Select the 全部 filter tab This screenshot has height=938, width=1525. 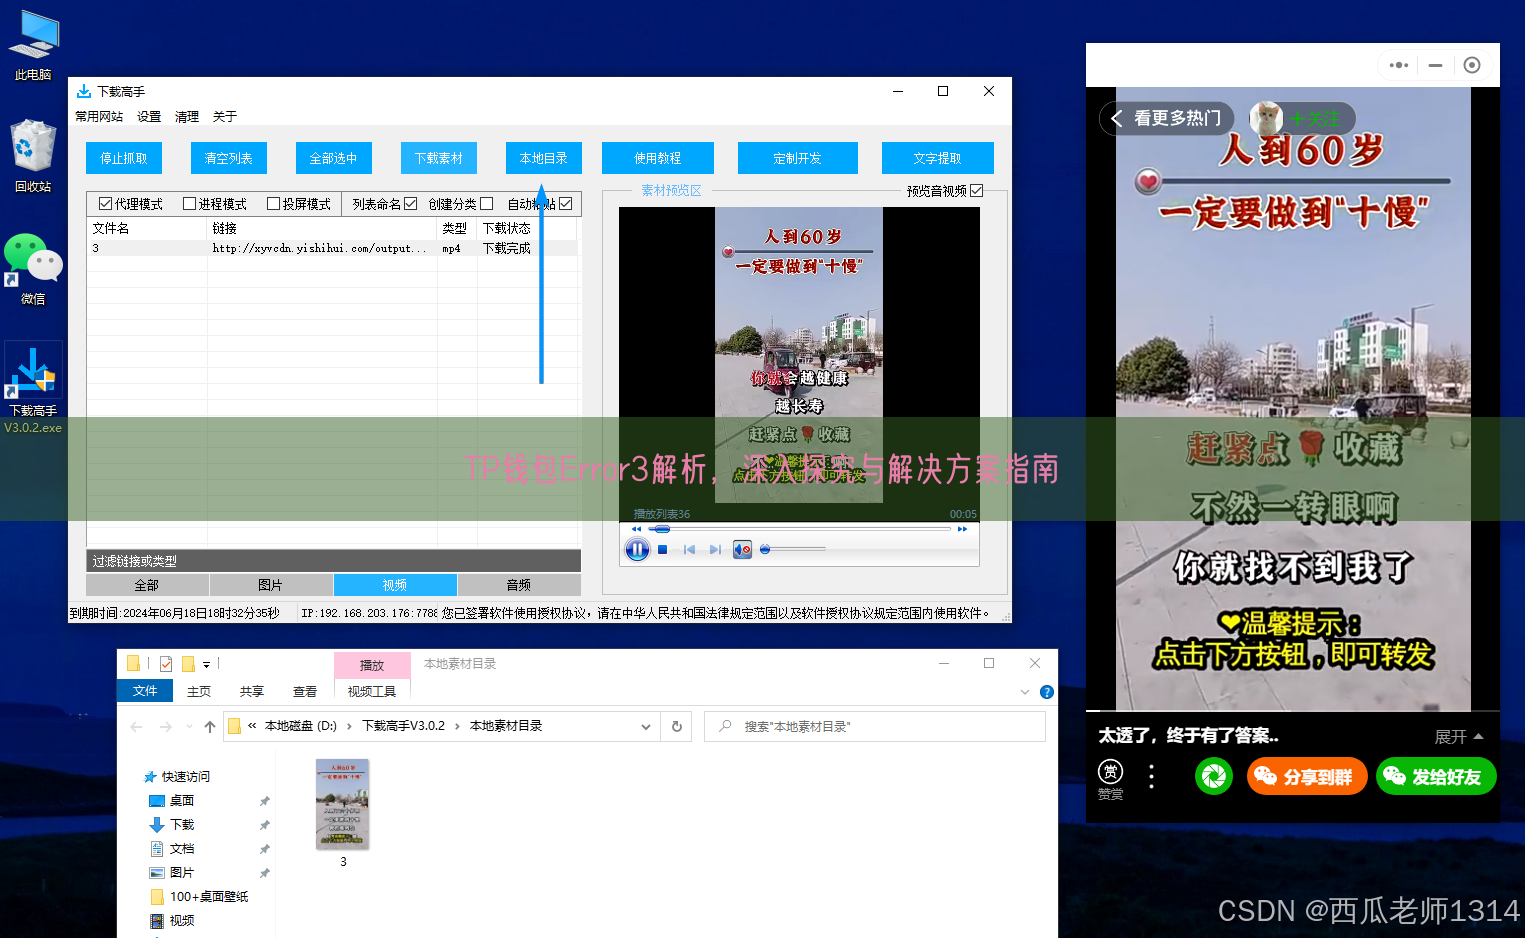point(147,585)
